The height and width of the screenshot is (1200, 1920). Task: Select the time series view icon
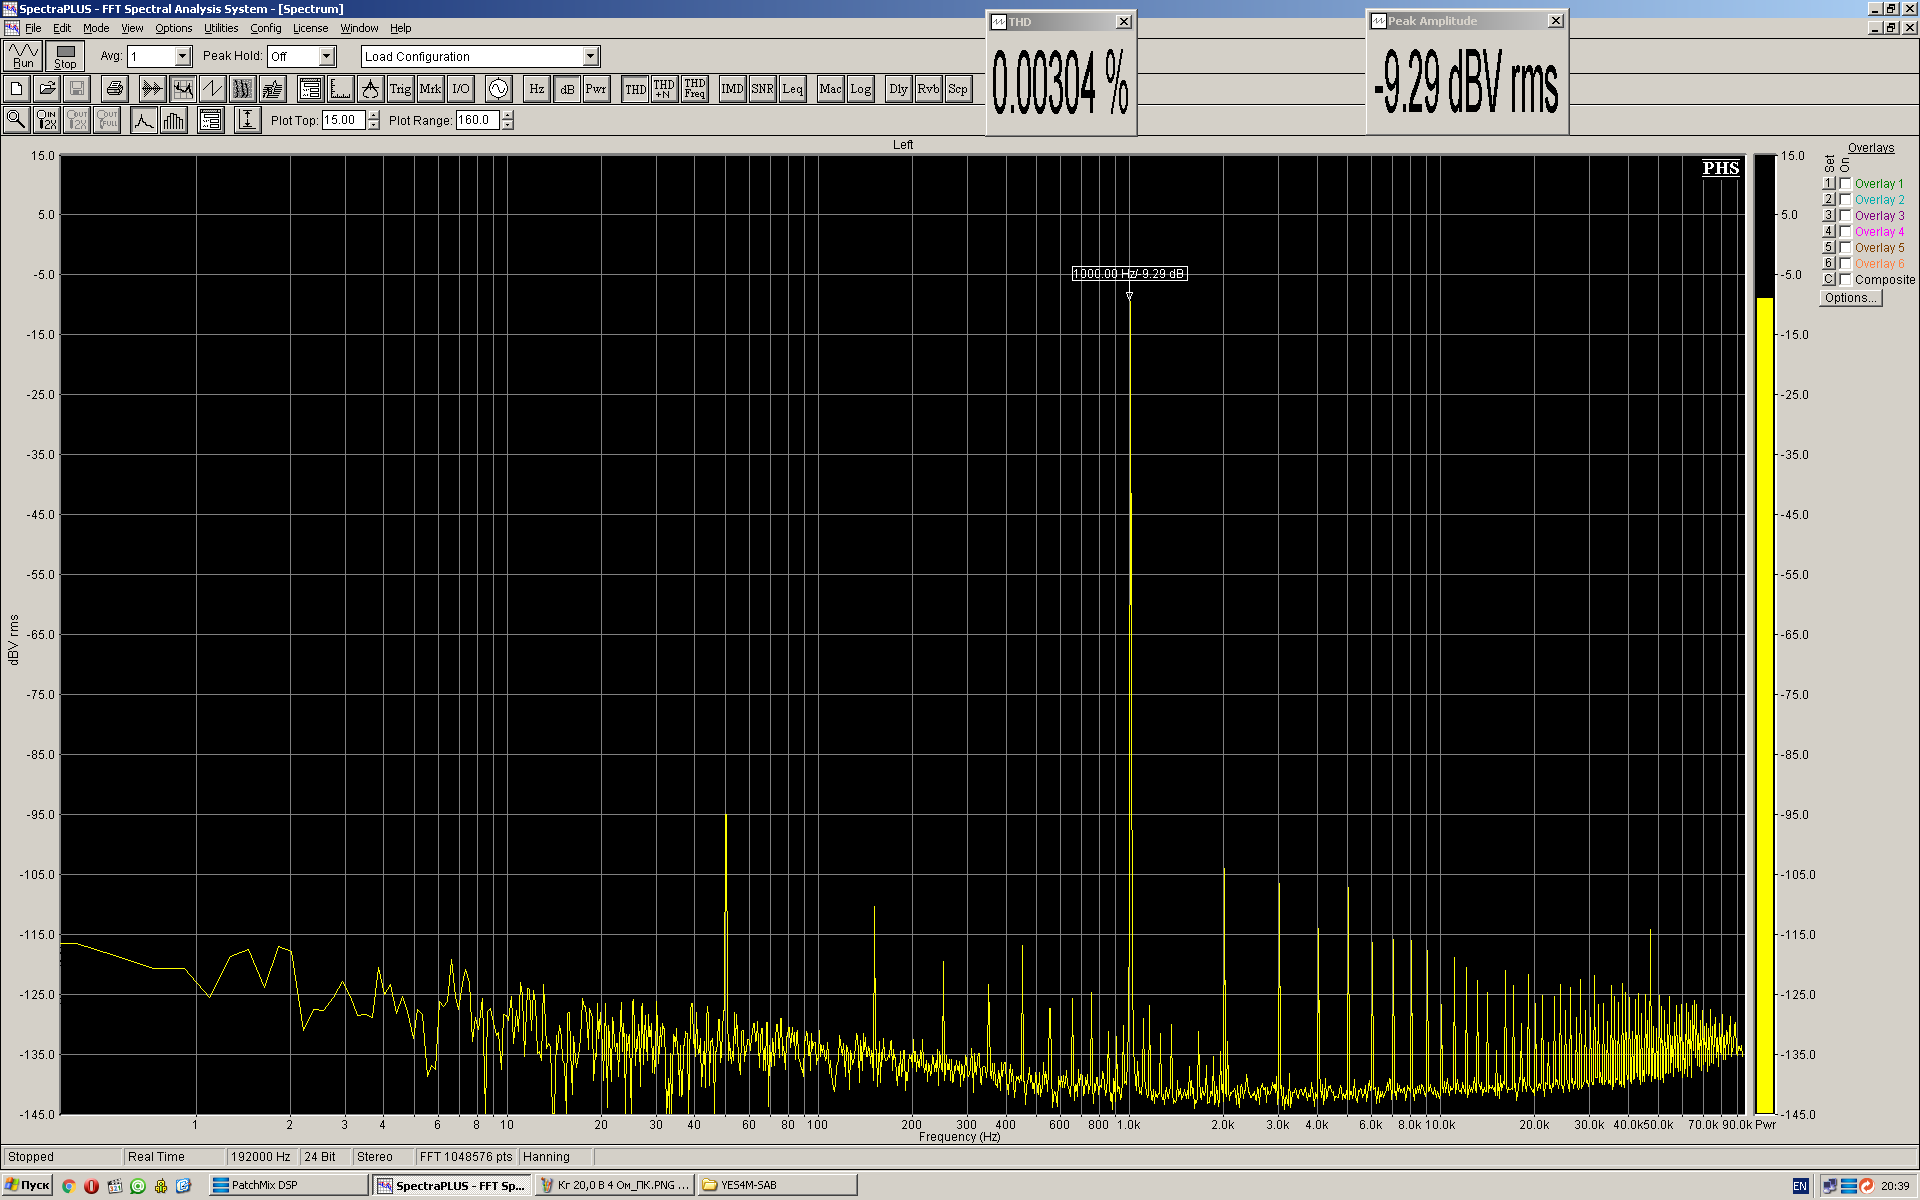pyautogui.click(x=152, y=89)
